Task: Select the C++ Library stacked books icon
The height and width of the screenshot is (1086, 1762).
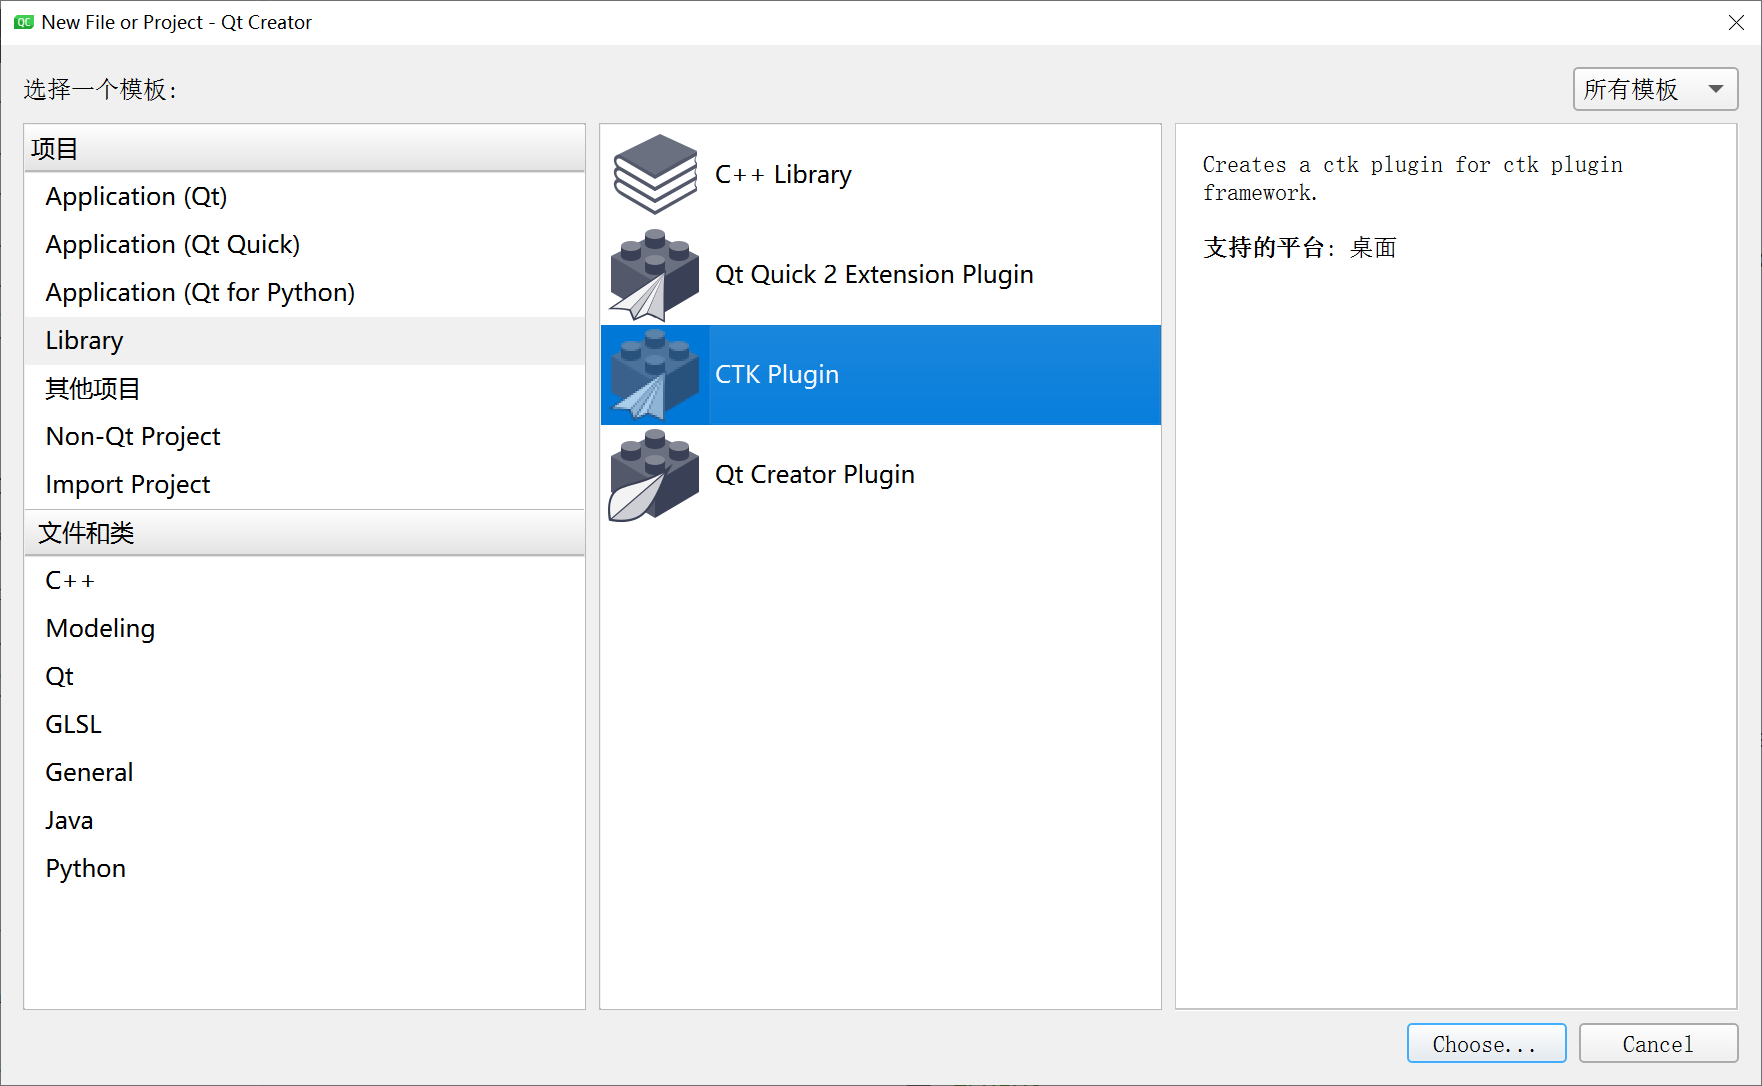Action: tap(654, 174)
